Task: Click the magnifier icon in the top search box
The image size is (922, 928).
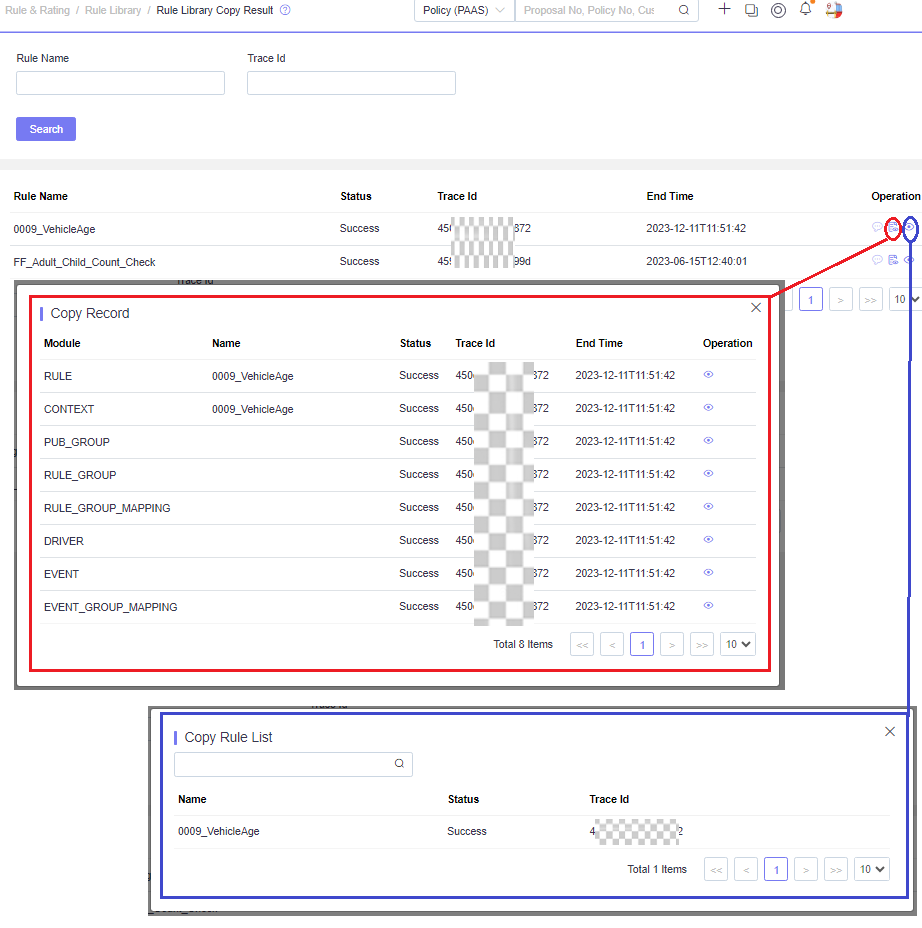Action: pos(684,10)
